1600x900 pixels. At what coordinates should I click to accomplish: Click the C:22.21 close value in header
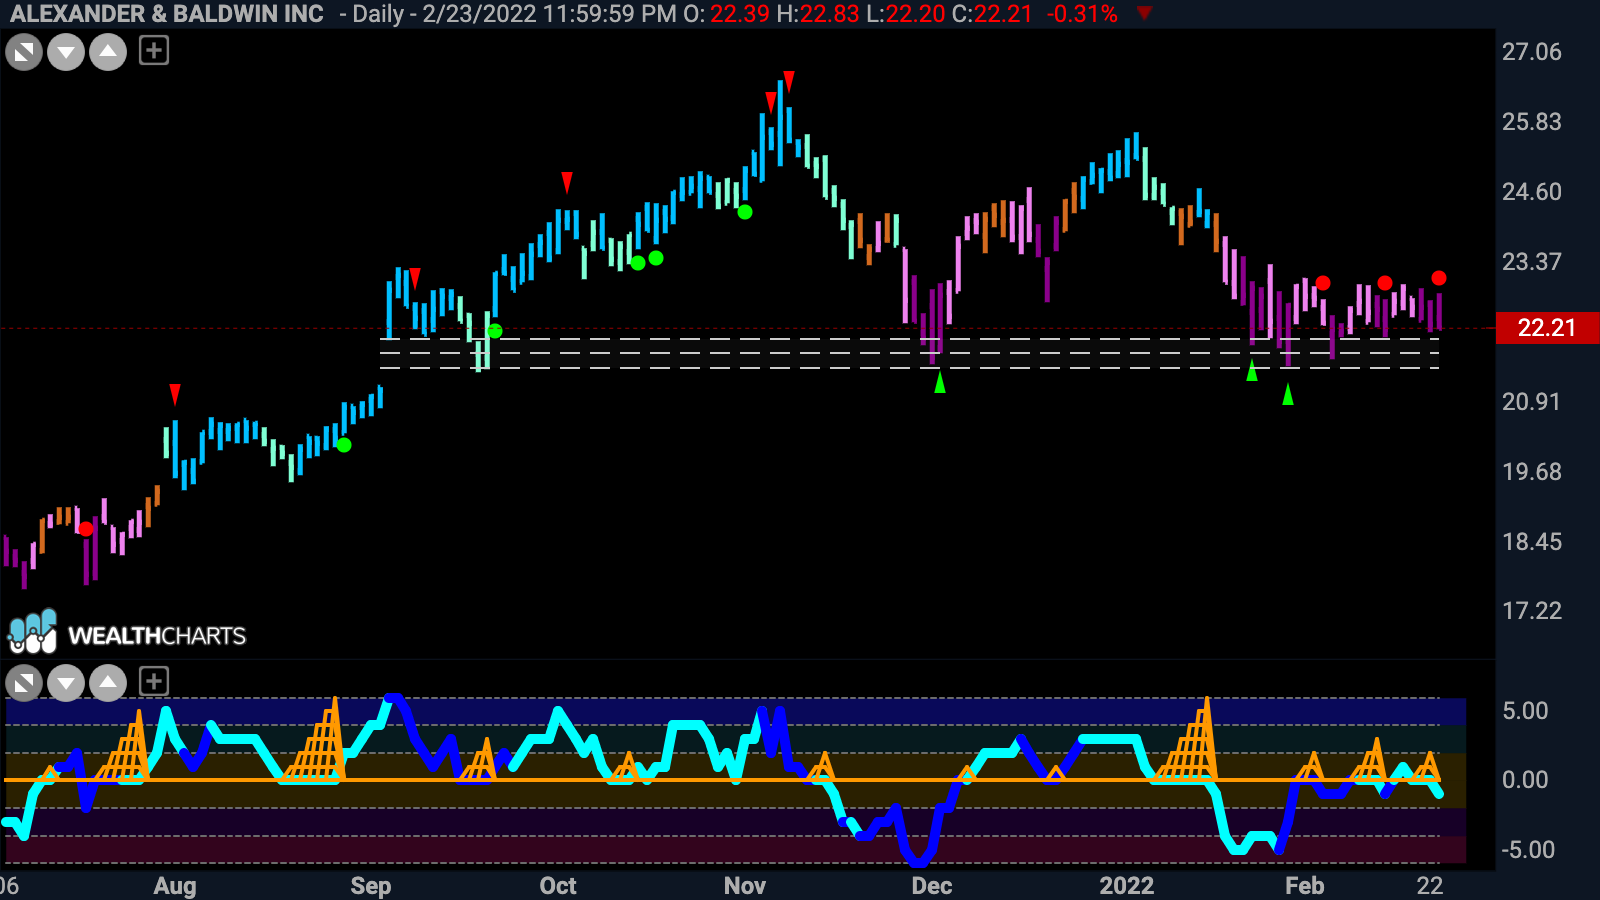click(x=992, y=14)
